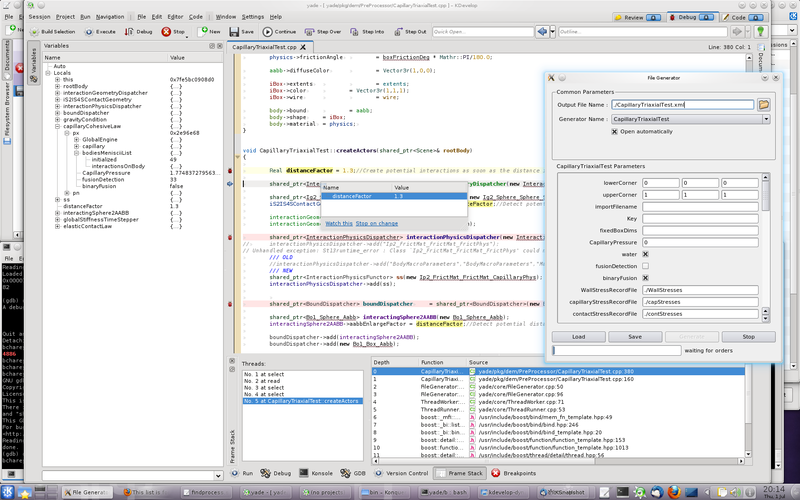800x500 pixels.
Task: Click the green lightbulb icon in toolbar
Action: tap(761, 32)
